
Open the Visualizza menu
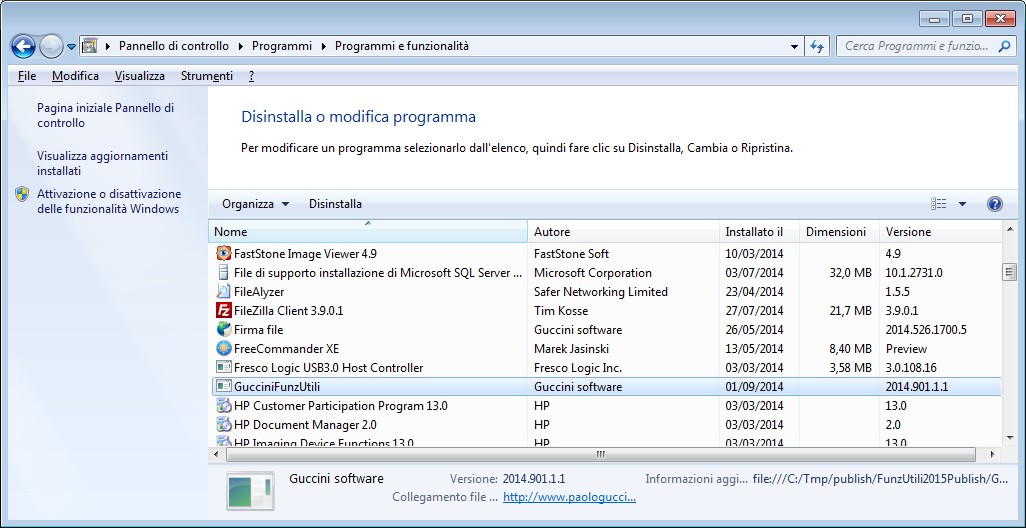tap(139, 76)
